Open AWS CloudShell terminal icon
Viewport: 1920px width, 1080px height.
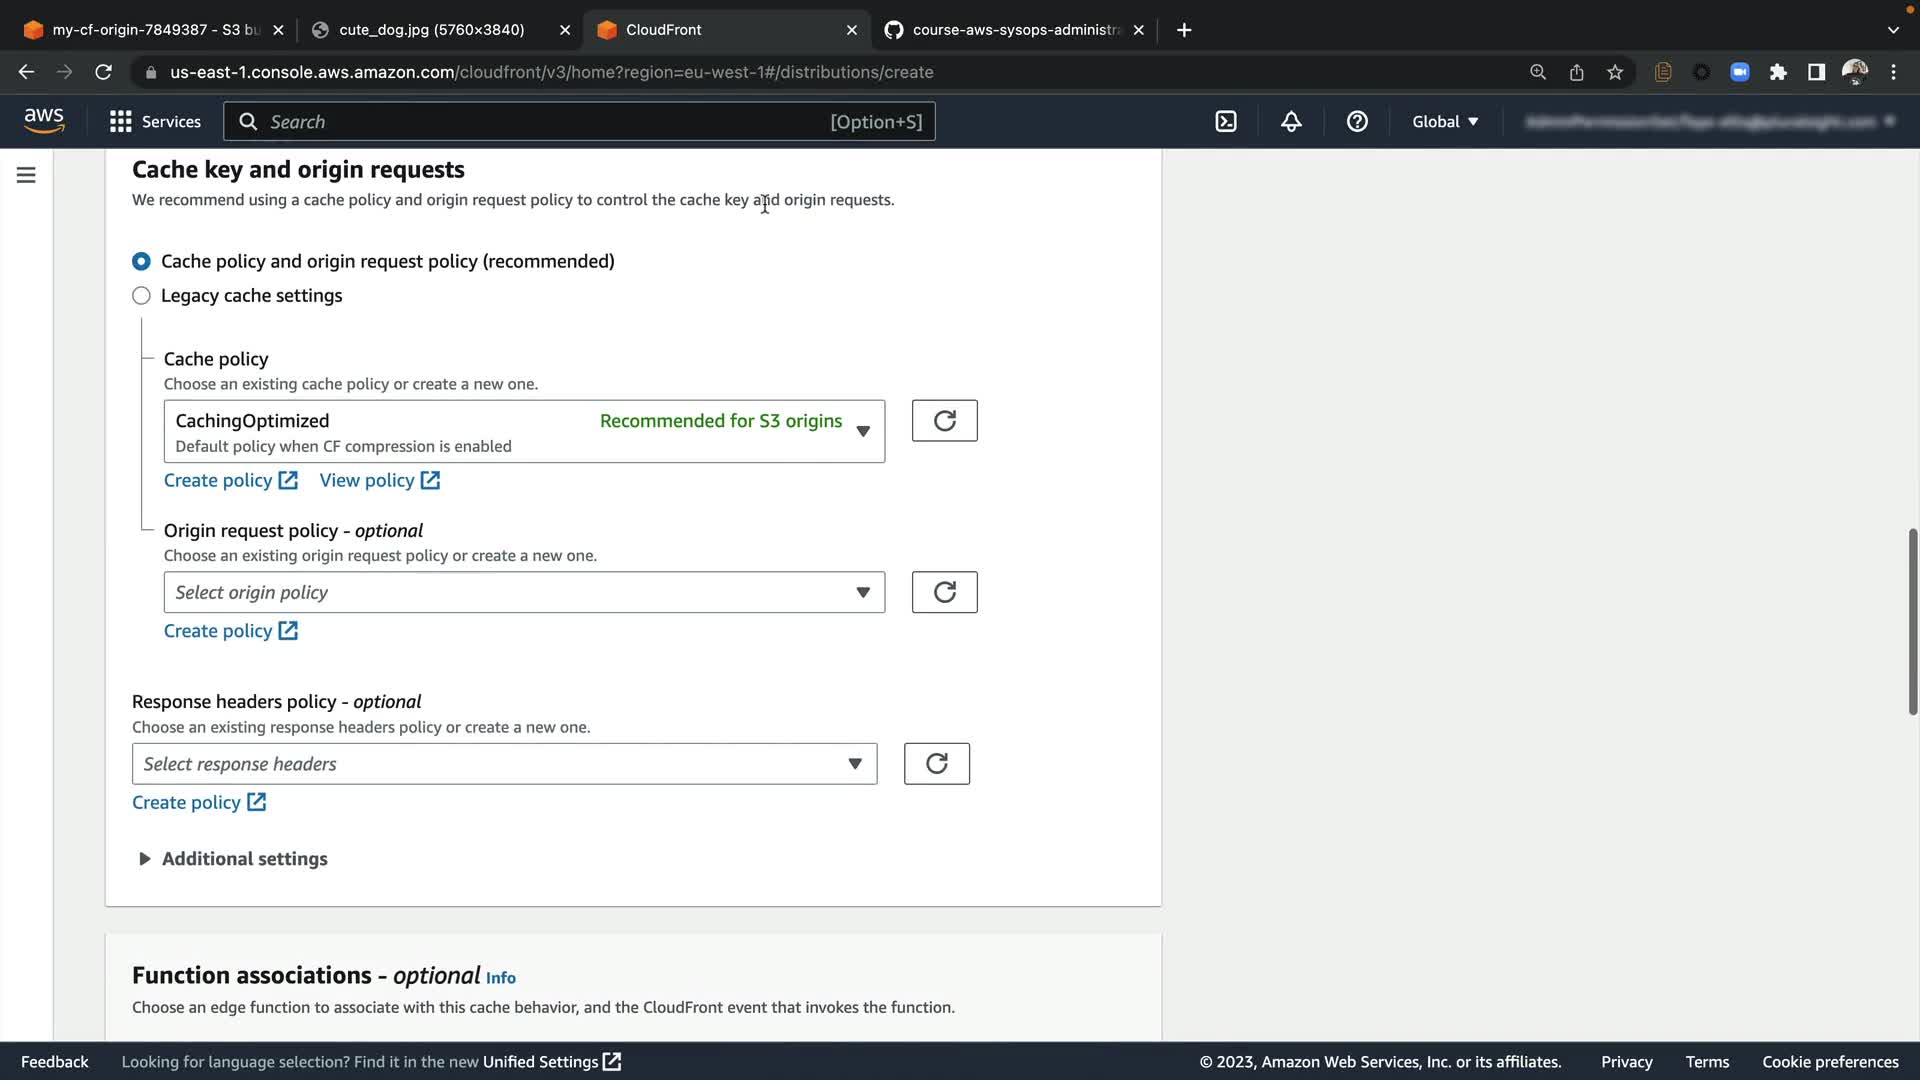pos(1226,122)
